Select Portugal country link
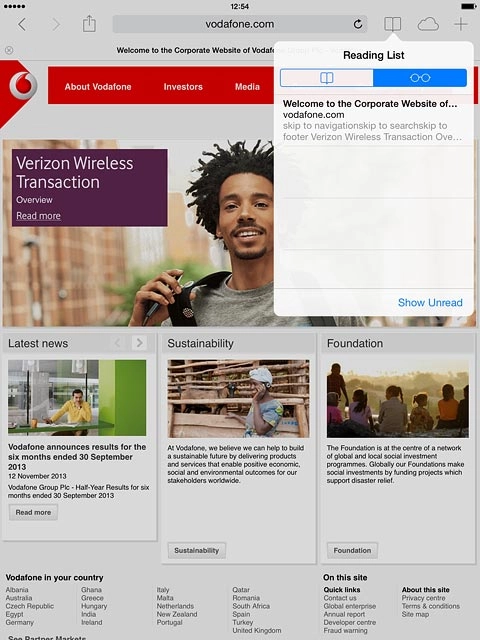 coord(169,622)
